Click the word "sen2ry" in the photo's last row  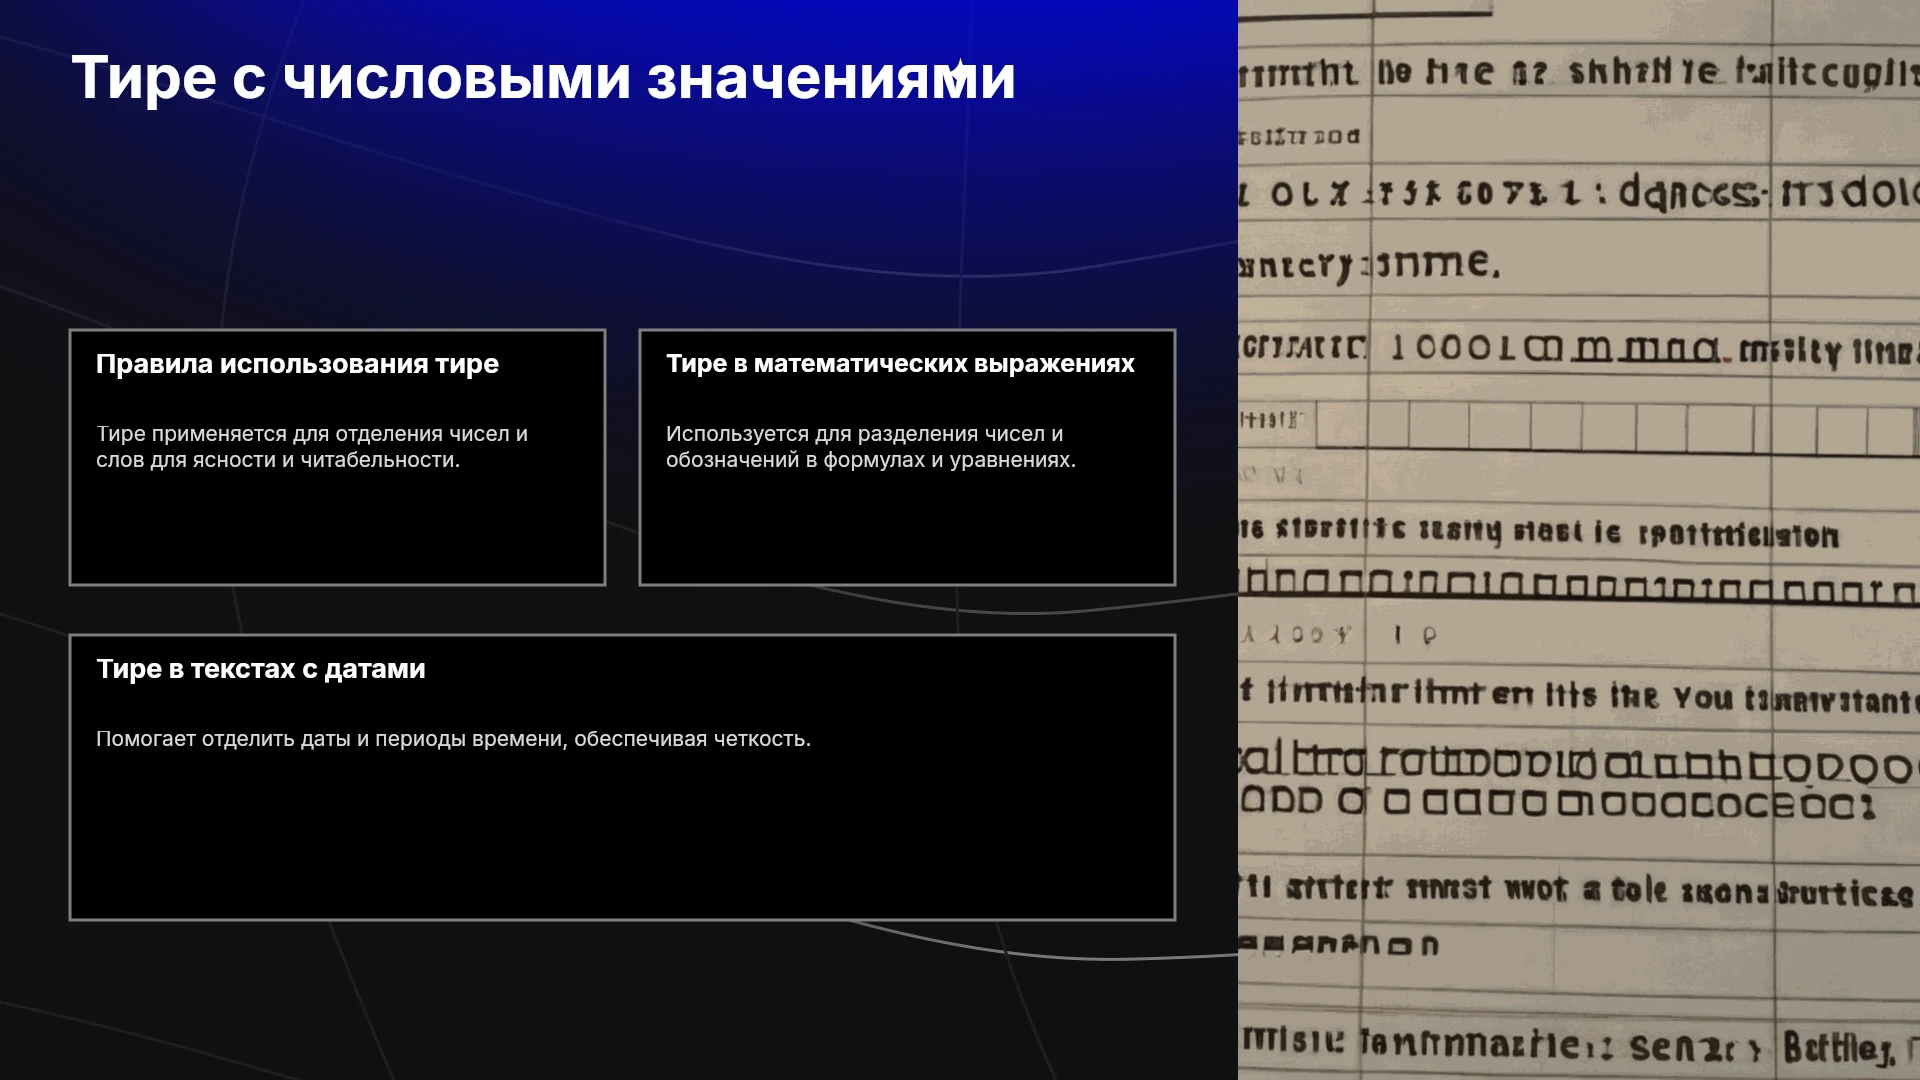(1695, 1047)
